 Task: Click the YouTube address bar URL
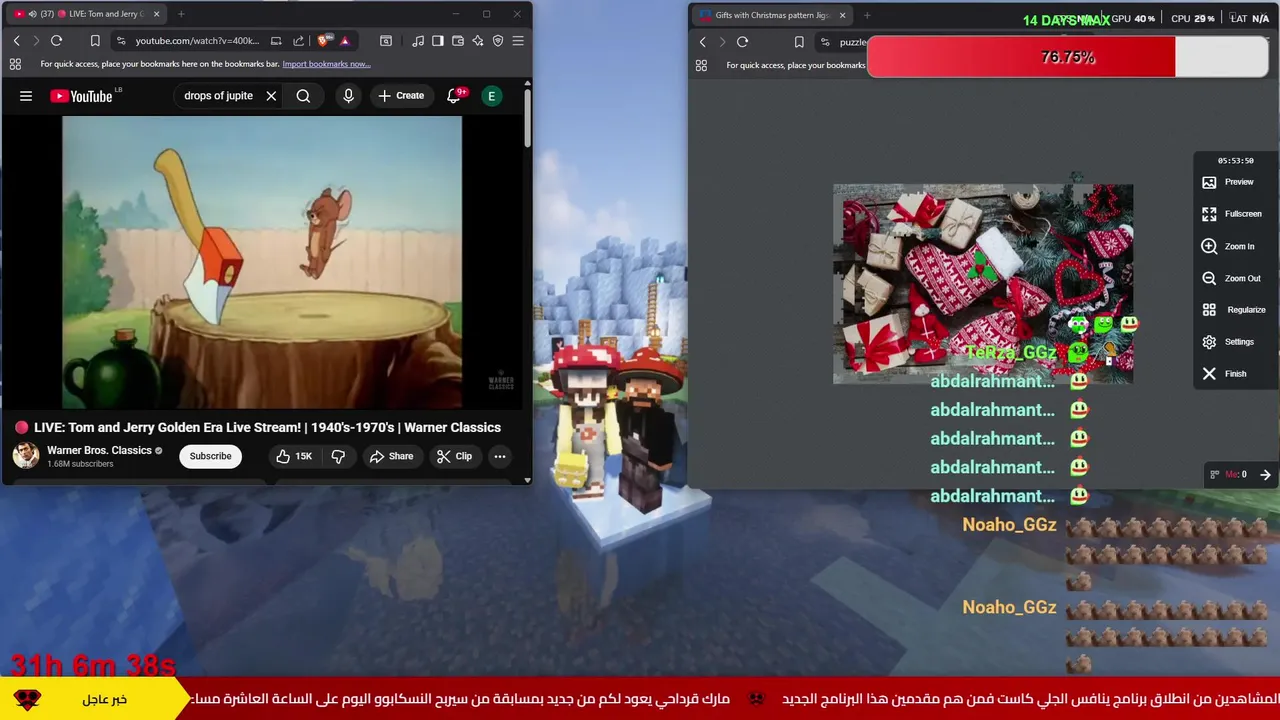pyautogui.click(x=197, y=41)
